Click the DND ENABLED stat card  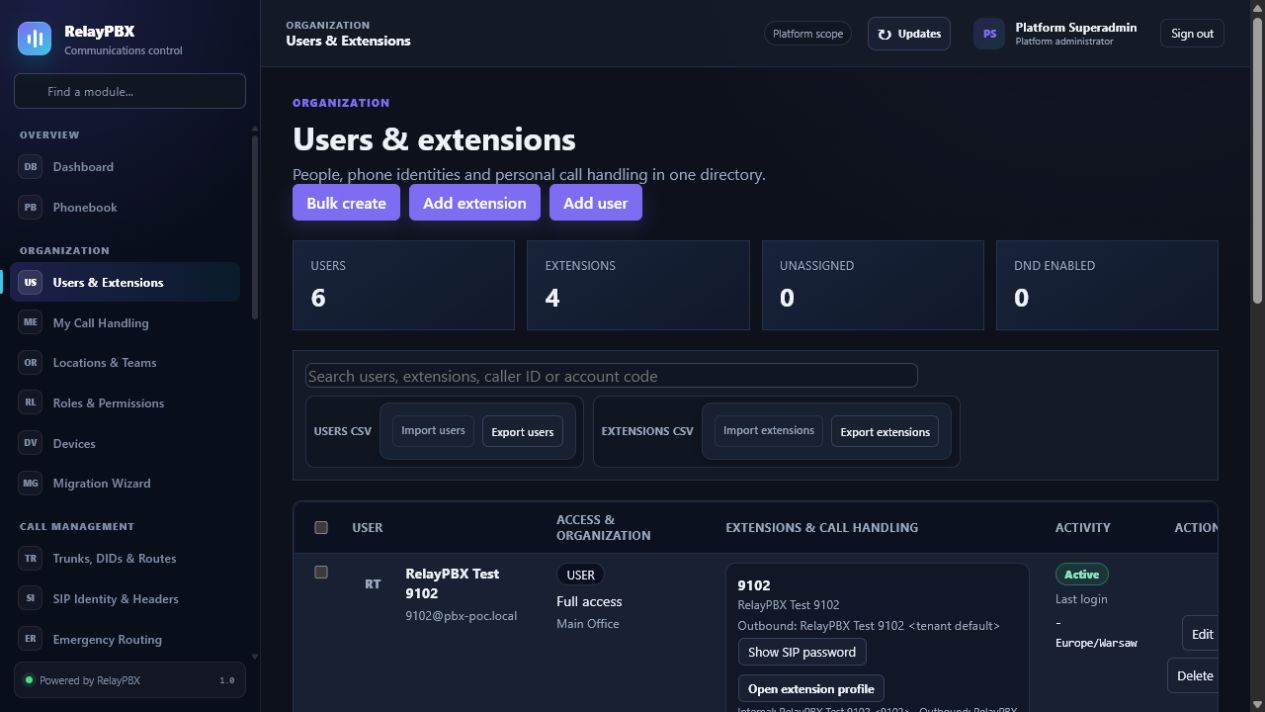click(1107, 285)
